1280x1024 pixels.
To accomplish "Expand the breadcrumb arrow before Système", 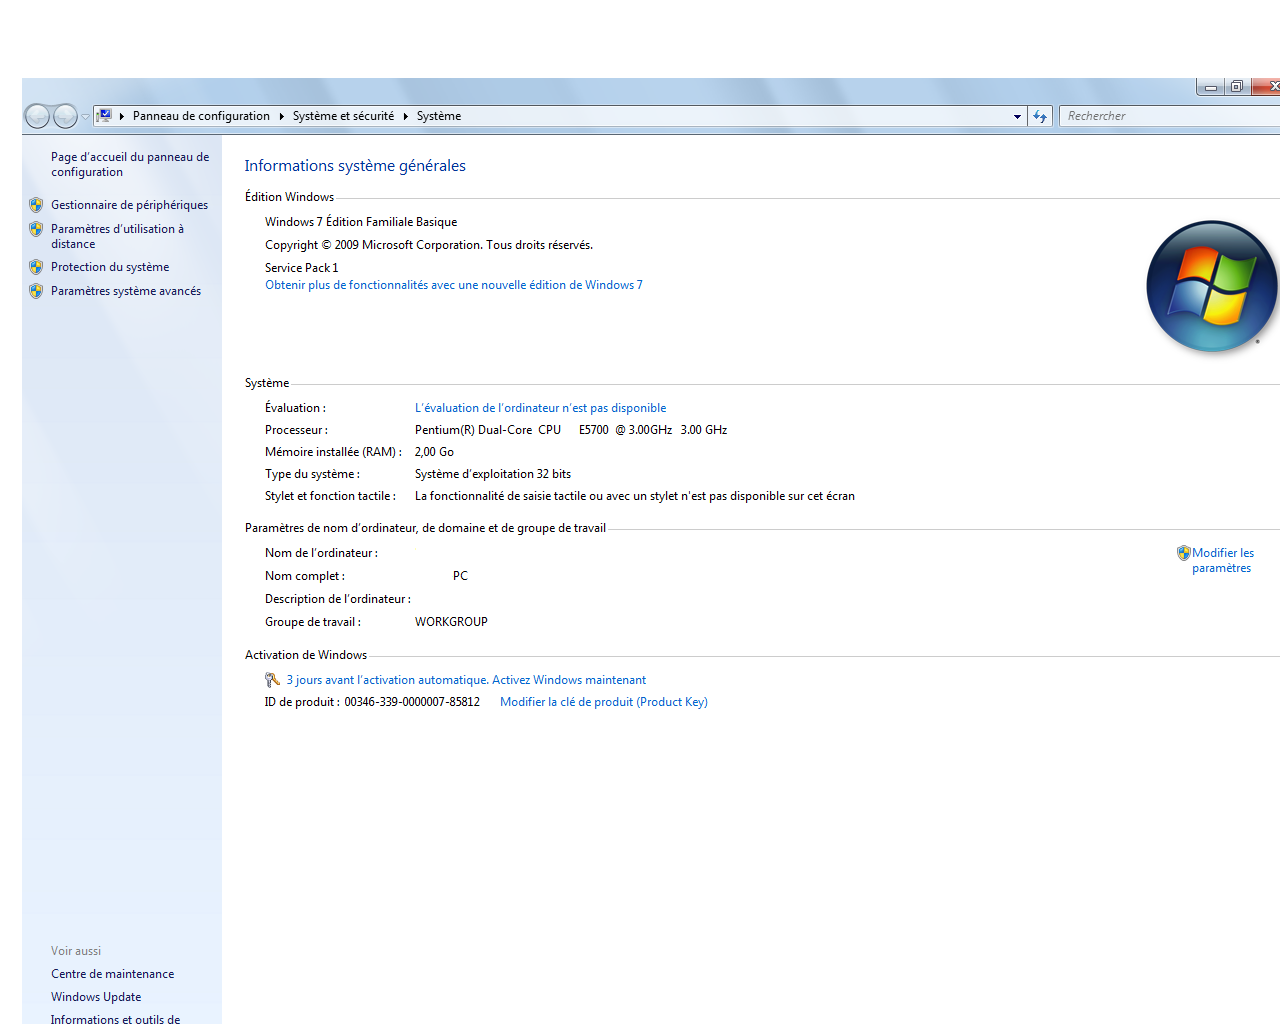I will point(406,116).
